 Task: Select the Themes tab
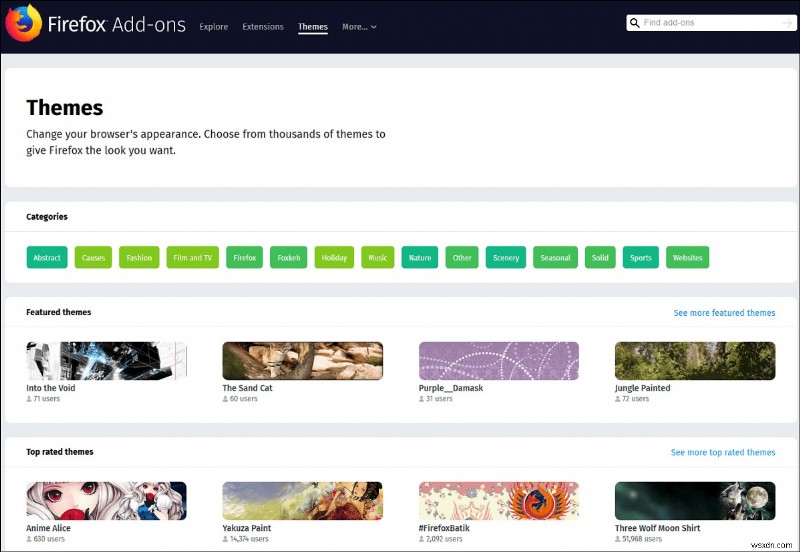(x=313, y=27)
